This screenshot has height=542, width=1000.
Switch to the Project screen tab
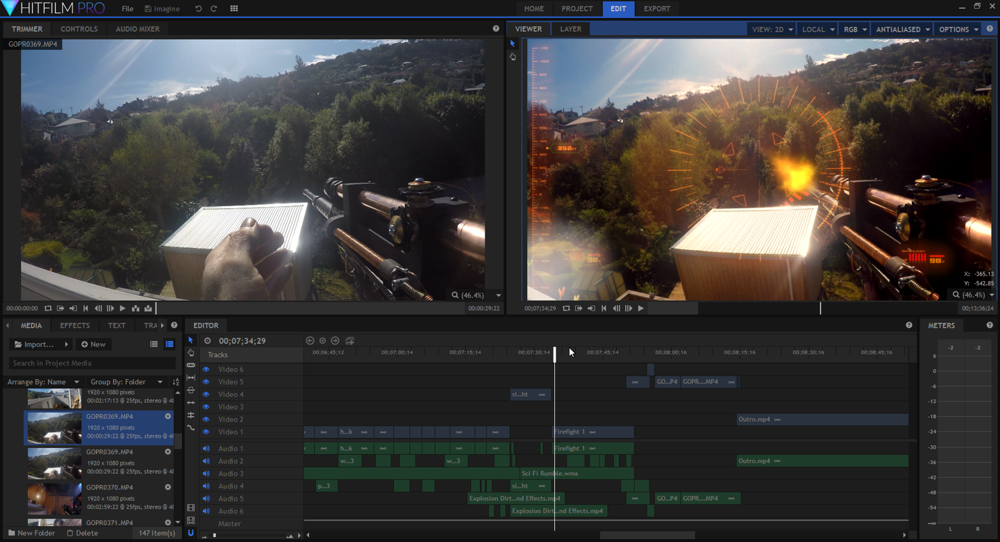pos(577,9)
